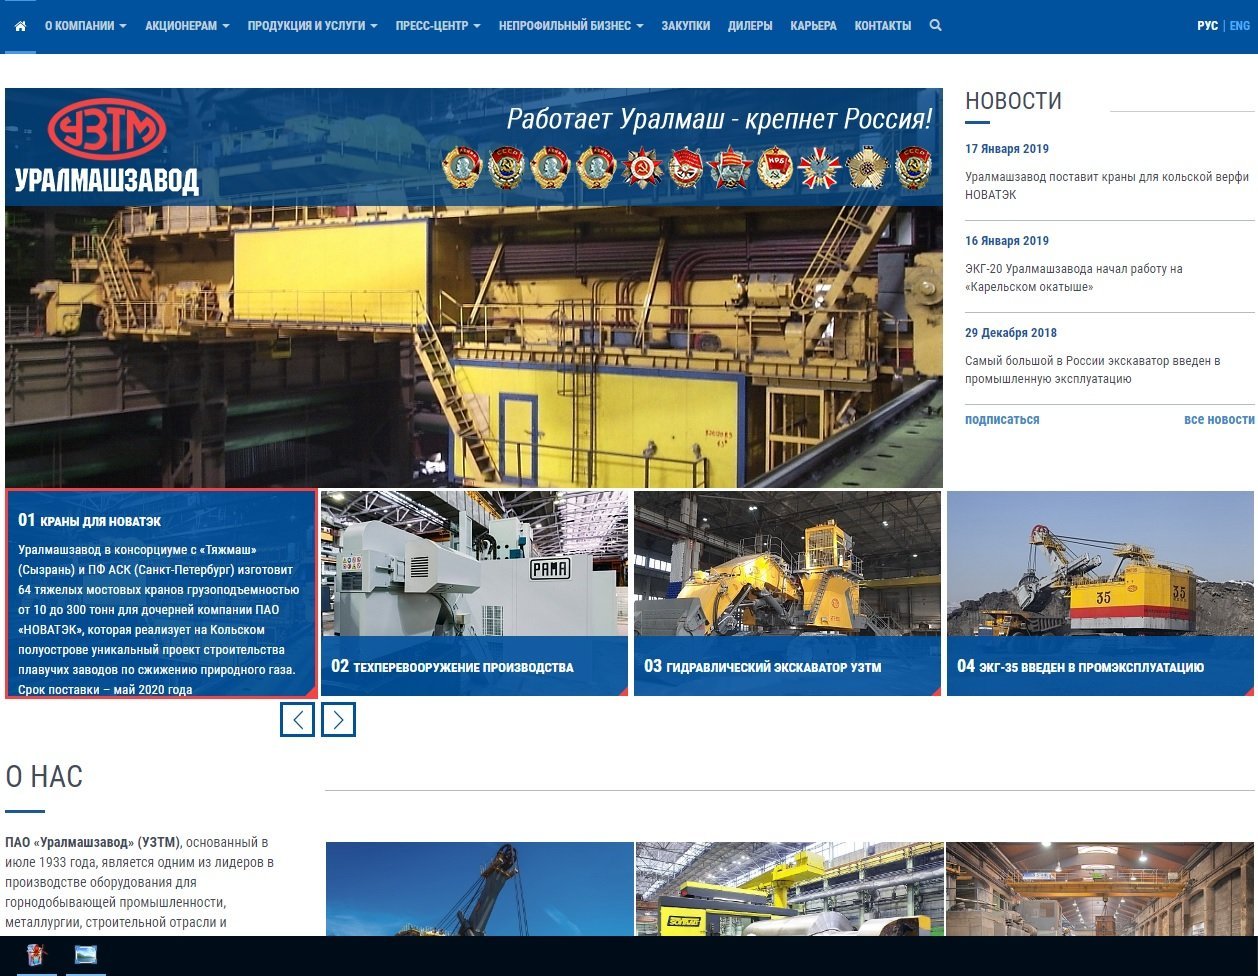Switch language to ENG

(x=1239, y=26)
